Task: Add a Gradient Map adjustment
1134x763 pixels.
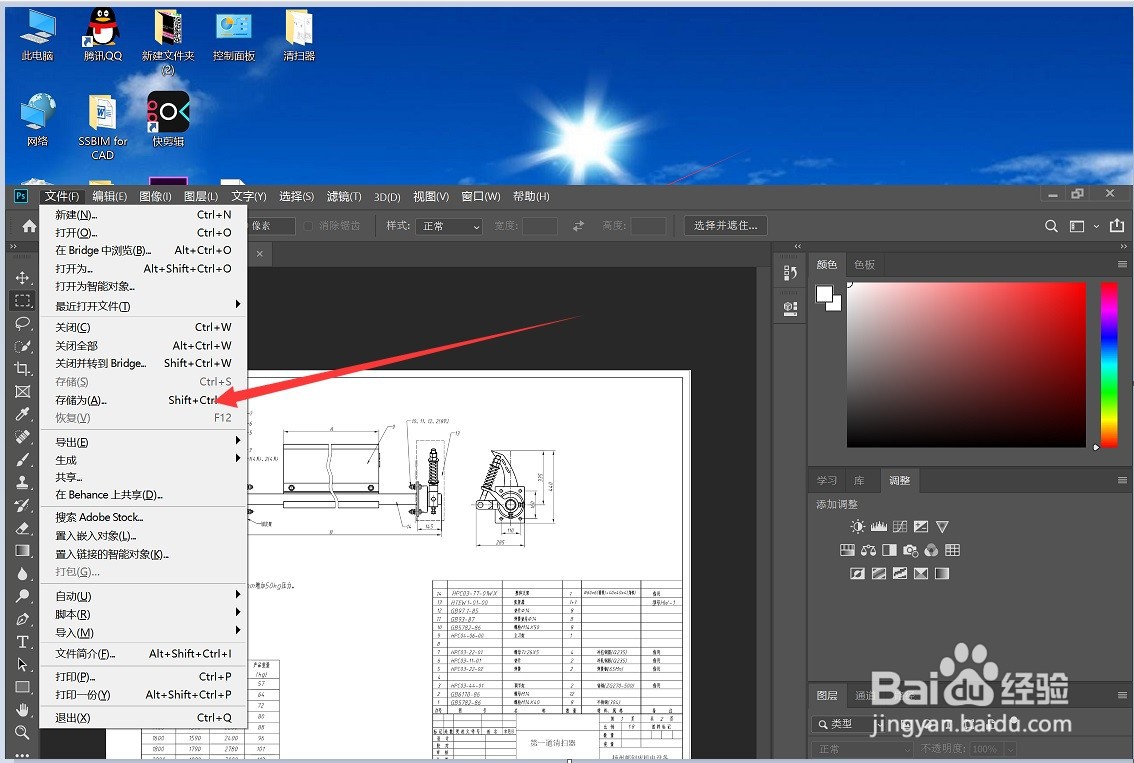Action: pos(942,574)
